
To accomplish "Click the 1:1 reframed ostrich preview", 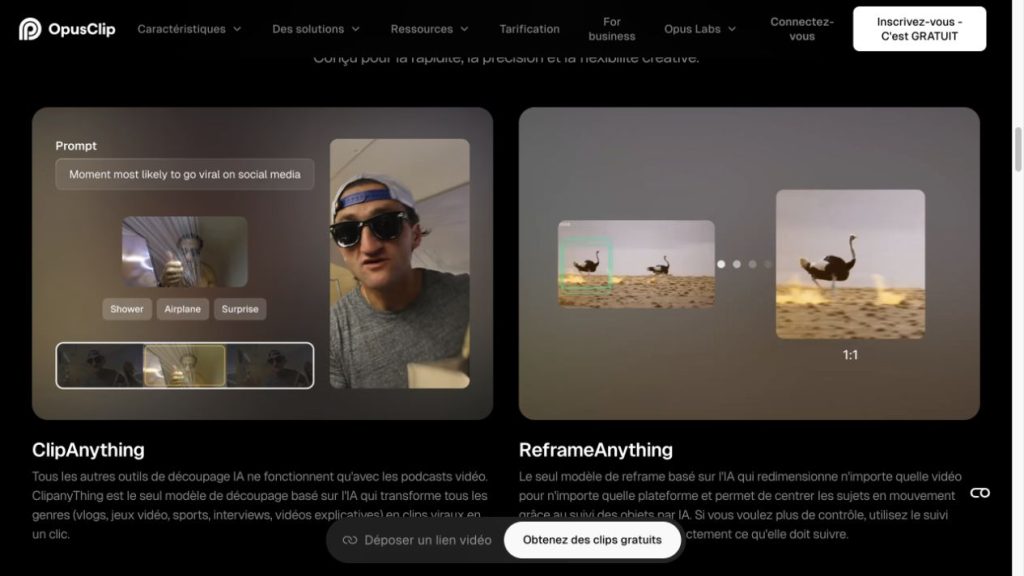I will click(850, 264).
